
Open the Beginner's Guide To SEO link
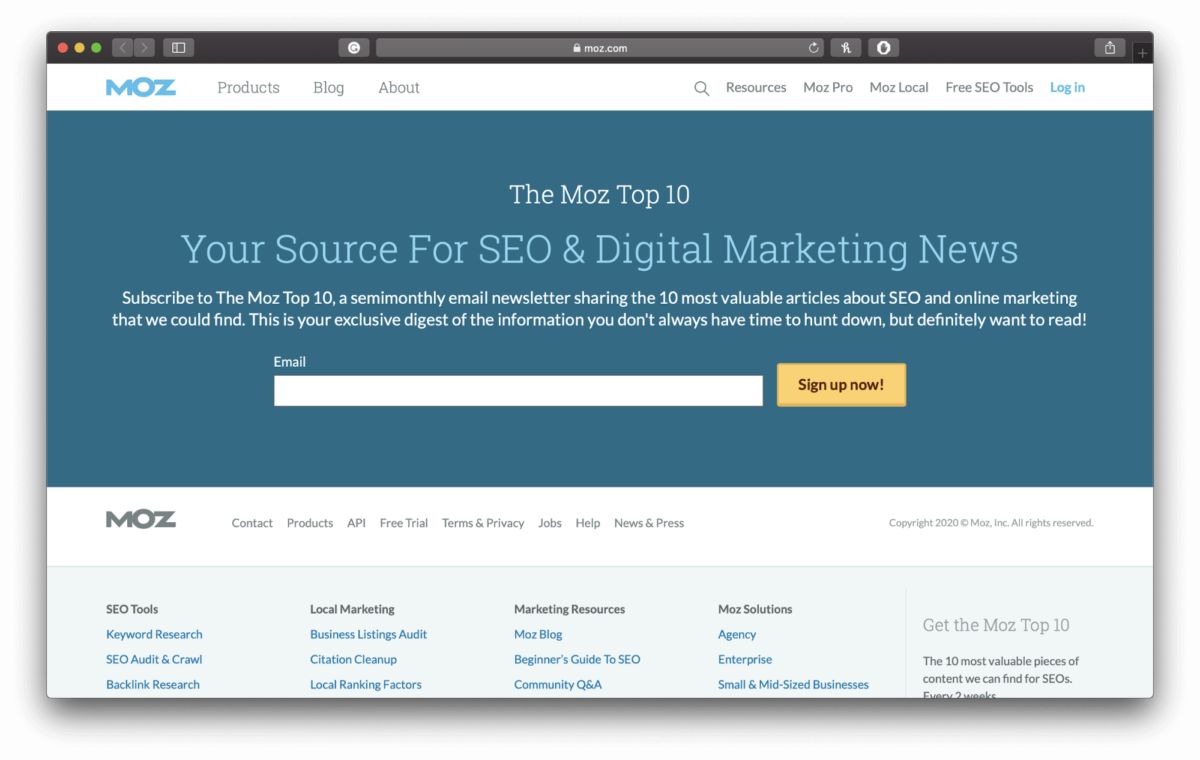pos(577,659)
